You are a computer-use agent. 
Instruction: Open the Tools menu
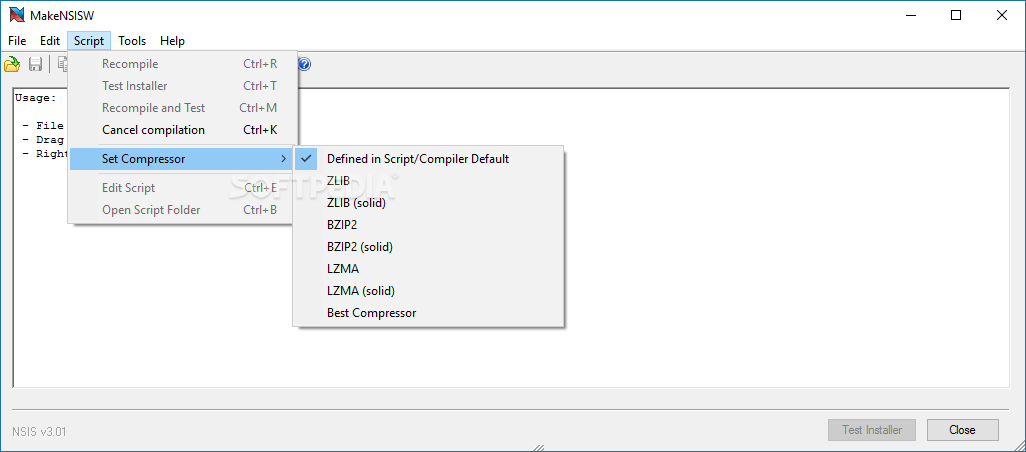132,41
